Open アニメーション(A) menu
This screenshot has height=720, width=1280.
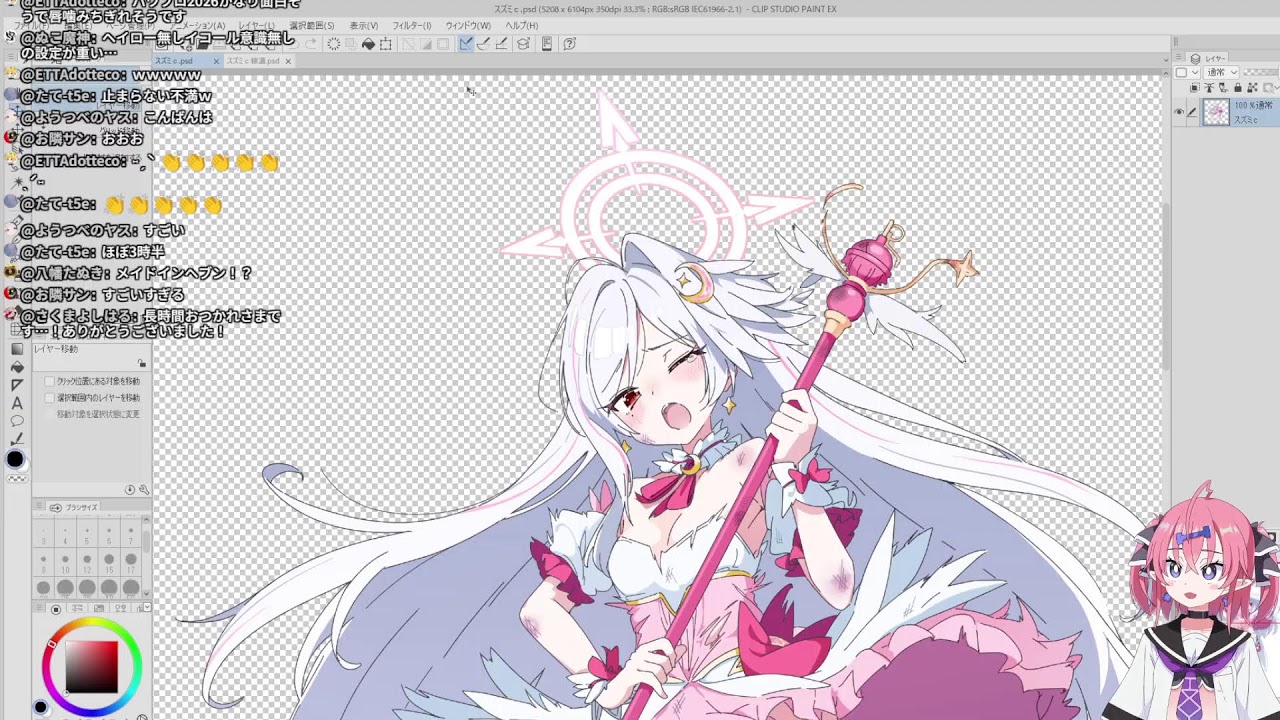(197, 25)
